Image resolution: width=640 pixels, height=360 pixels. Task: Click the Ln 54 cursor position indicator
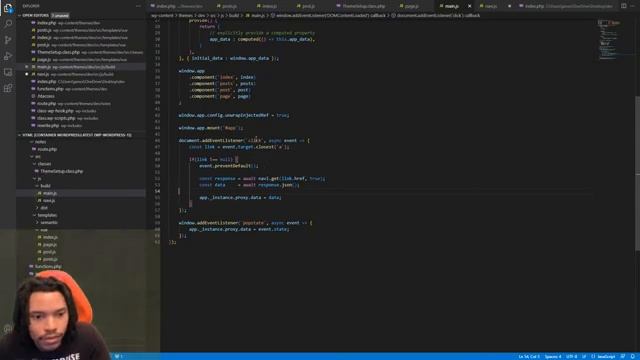529,356
